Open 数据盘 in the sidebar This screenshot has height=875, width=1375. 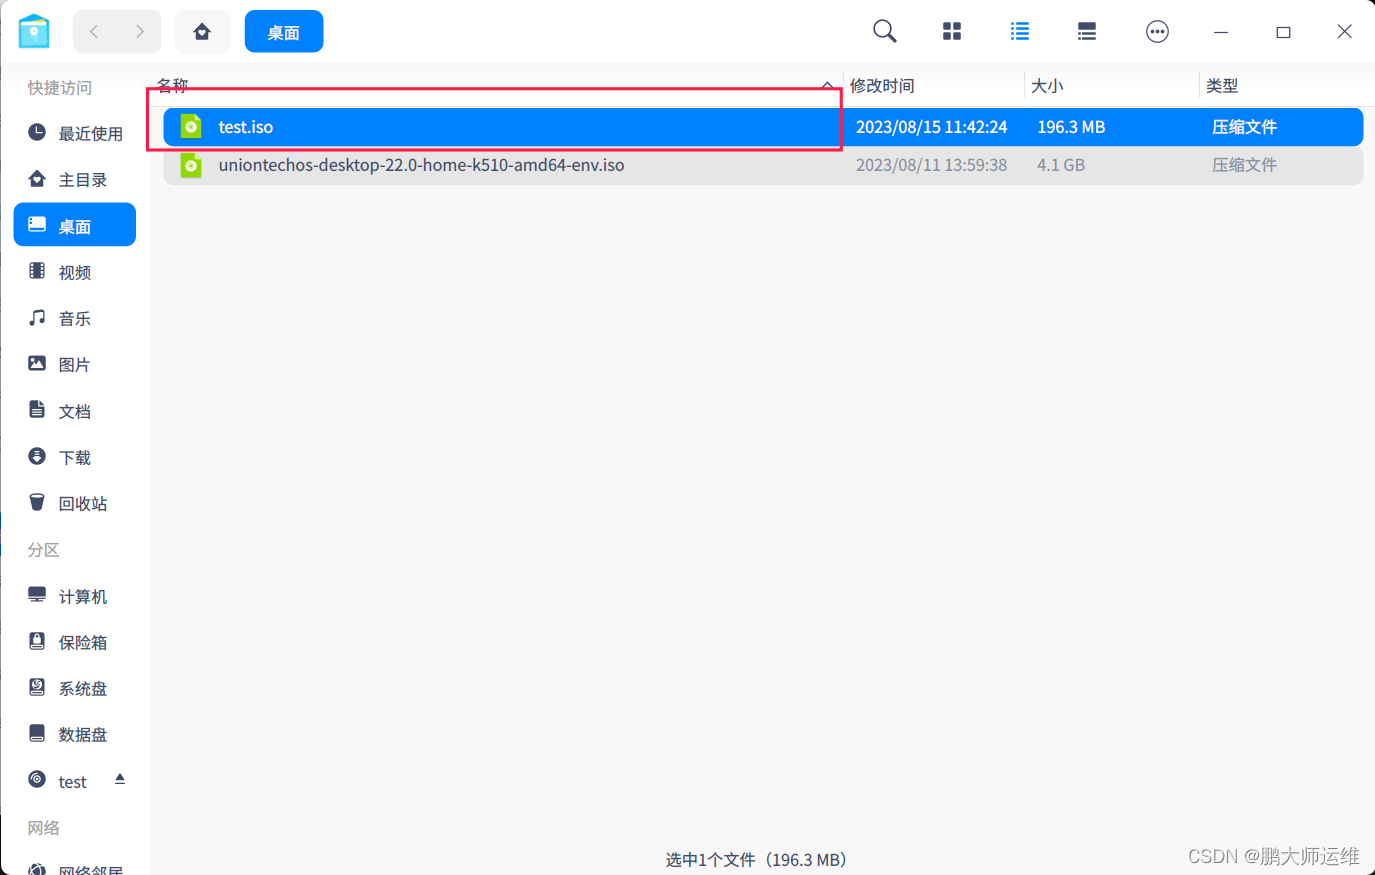click(x=75, y=734)
